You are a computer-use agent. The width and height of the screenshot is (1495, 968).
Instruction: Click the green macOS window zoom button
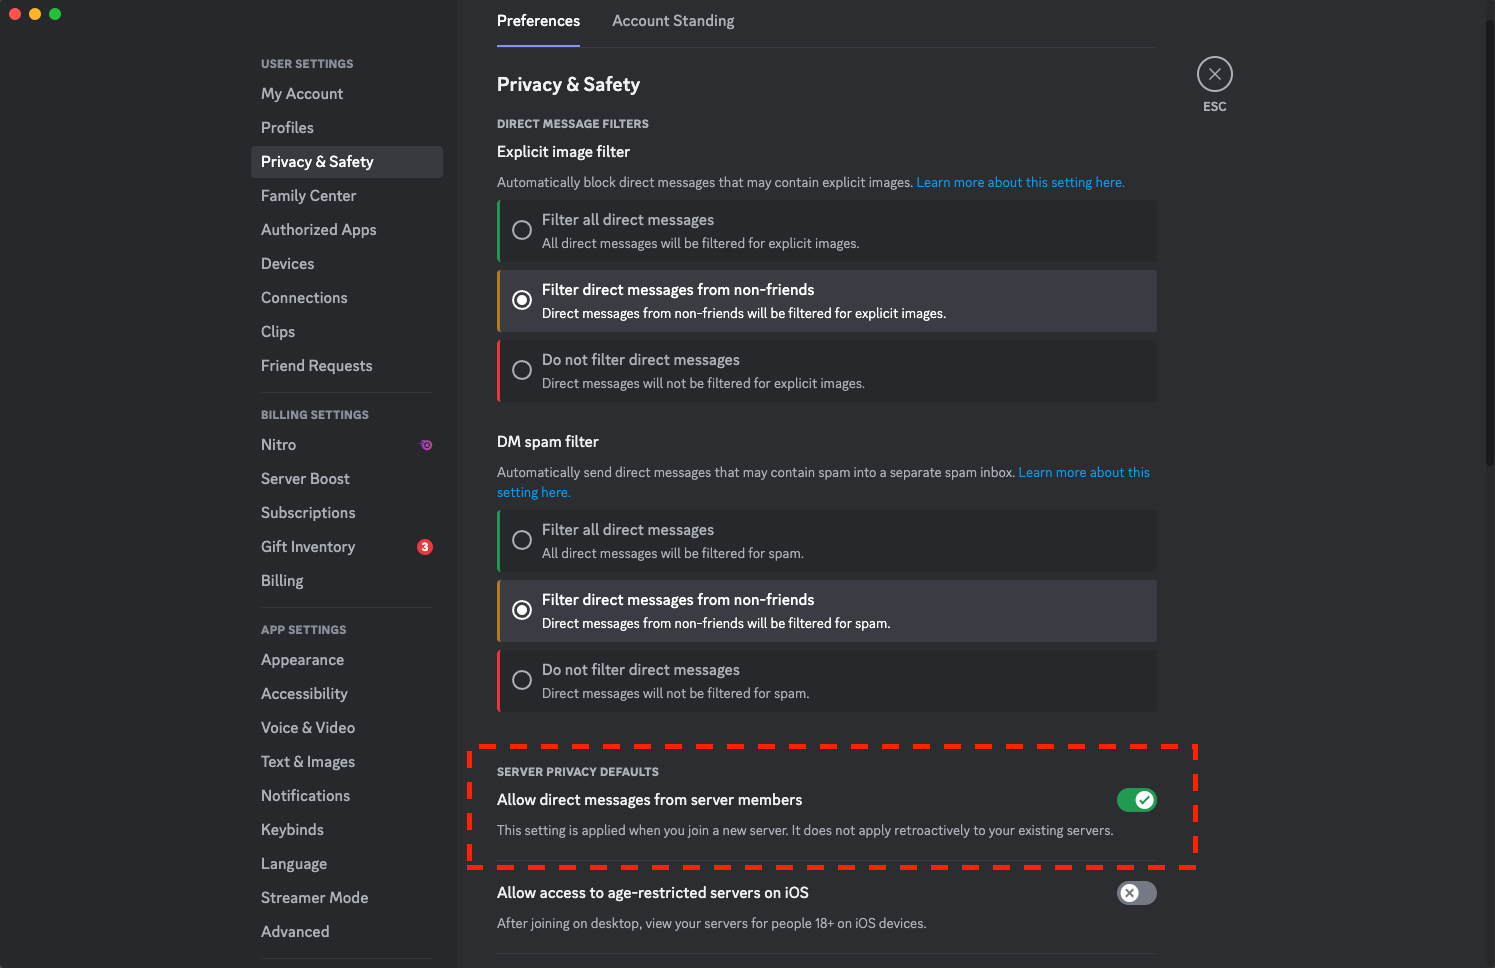(x=55, y=14)
